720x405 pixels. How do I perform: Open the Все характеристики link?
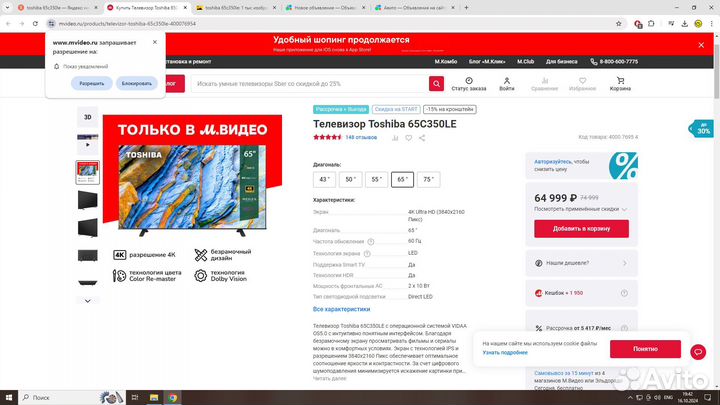(x=341, y=309)
